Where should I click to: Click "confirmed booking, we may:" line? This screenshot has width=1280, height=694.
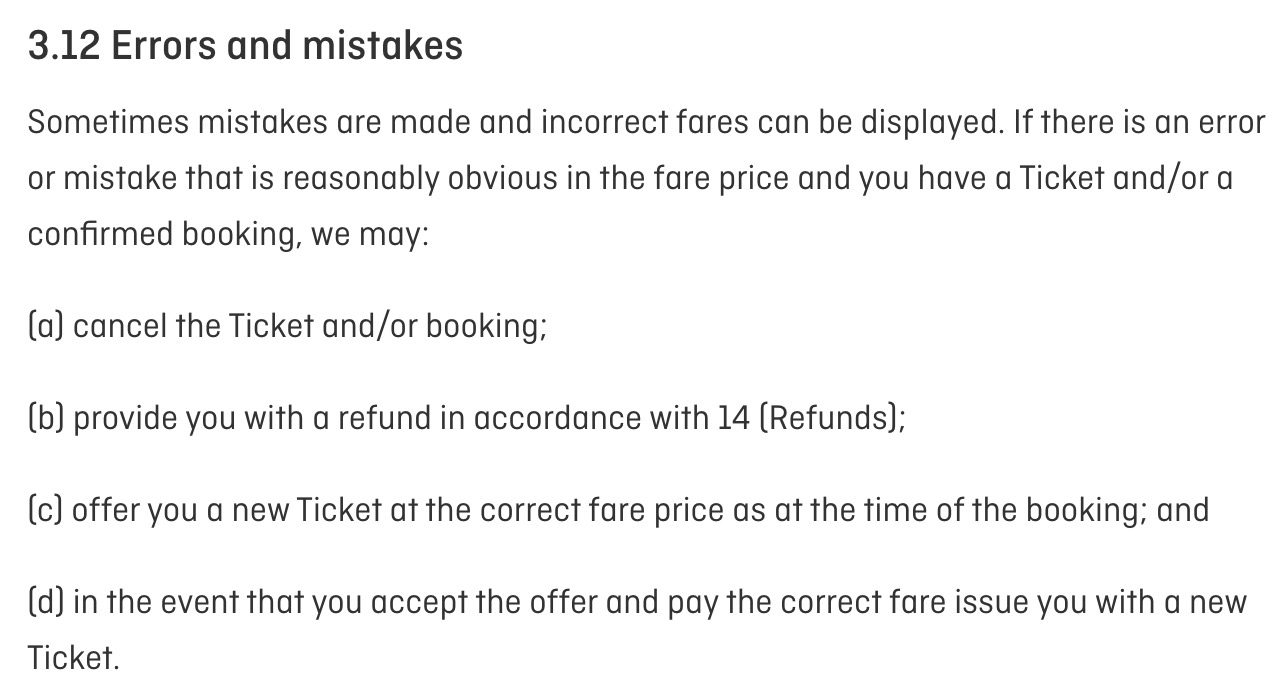[228, 235]
